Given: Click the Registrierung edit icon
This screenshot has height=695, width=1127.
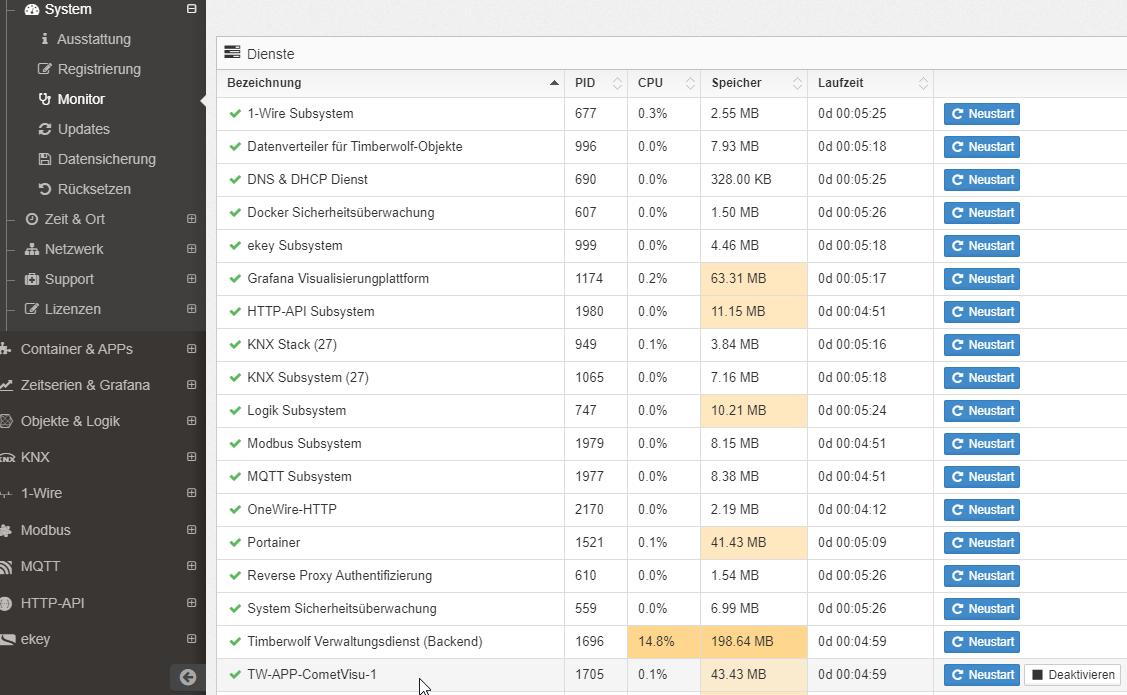Looking at the screenshot, I should [x=45, y=69].
